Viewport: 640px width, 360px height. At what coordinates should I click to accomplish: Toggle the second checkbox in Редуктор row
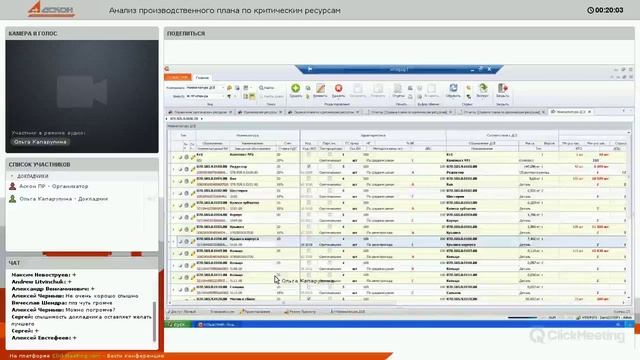coord(330,167)
